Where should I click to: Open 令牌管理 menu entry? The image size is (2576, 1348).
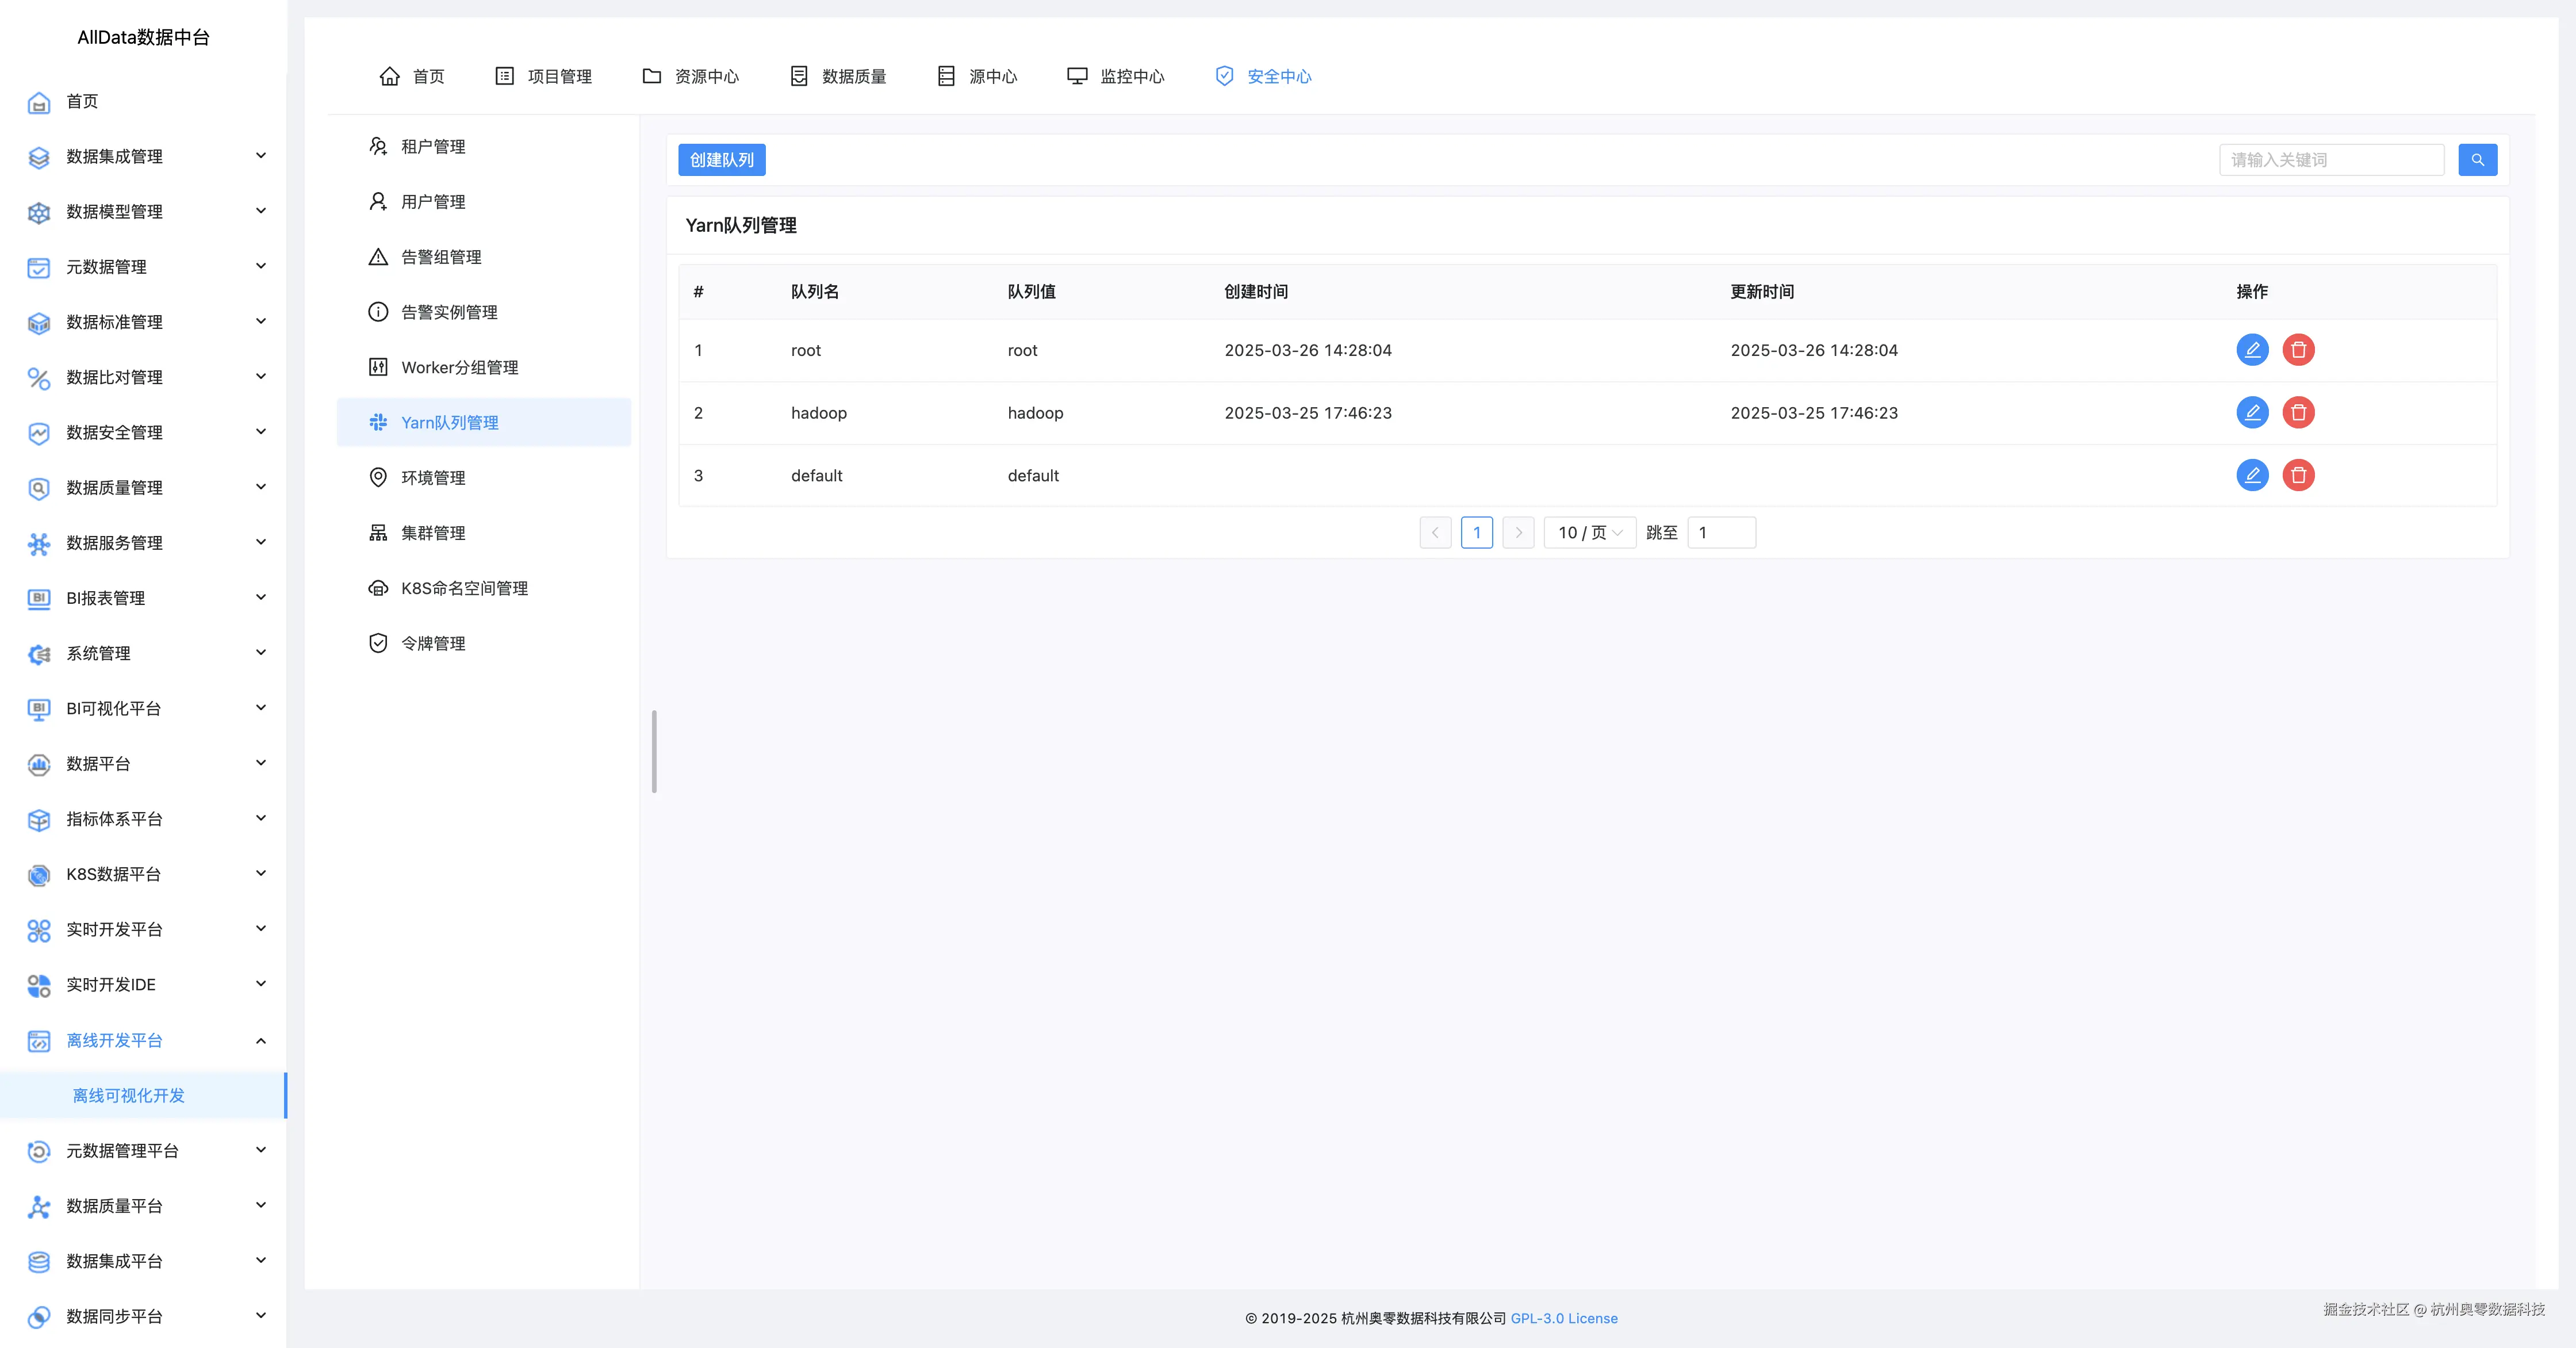tap(433, 643)
